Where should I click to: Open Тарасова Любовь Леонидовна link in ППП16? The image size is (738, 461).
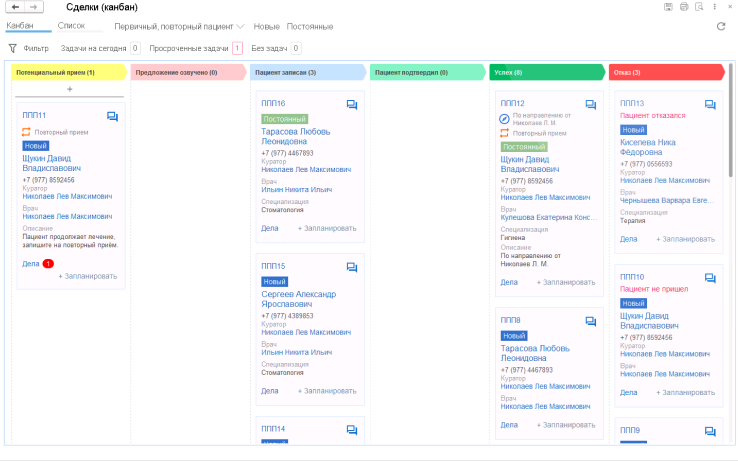[x=296, y=137]
